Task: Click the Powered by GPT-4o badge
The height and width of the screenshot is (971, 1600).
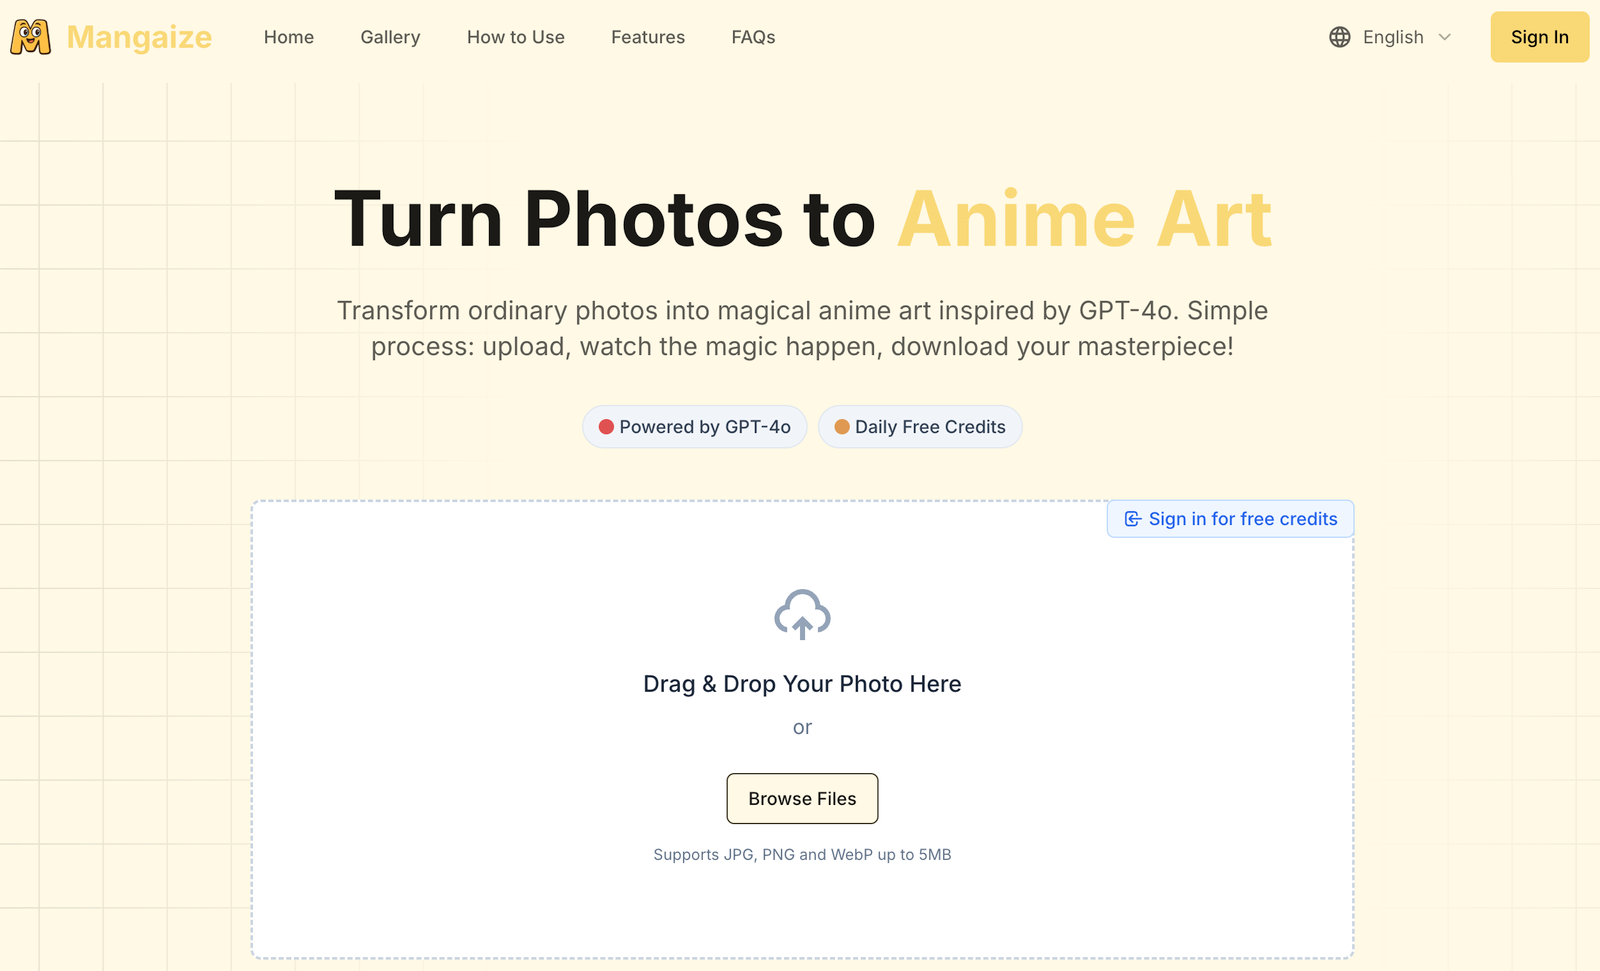Action: (695, 427)
